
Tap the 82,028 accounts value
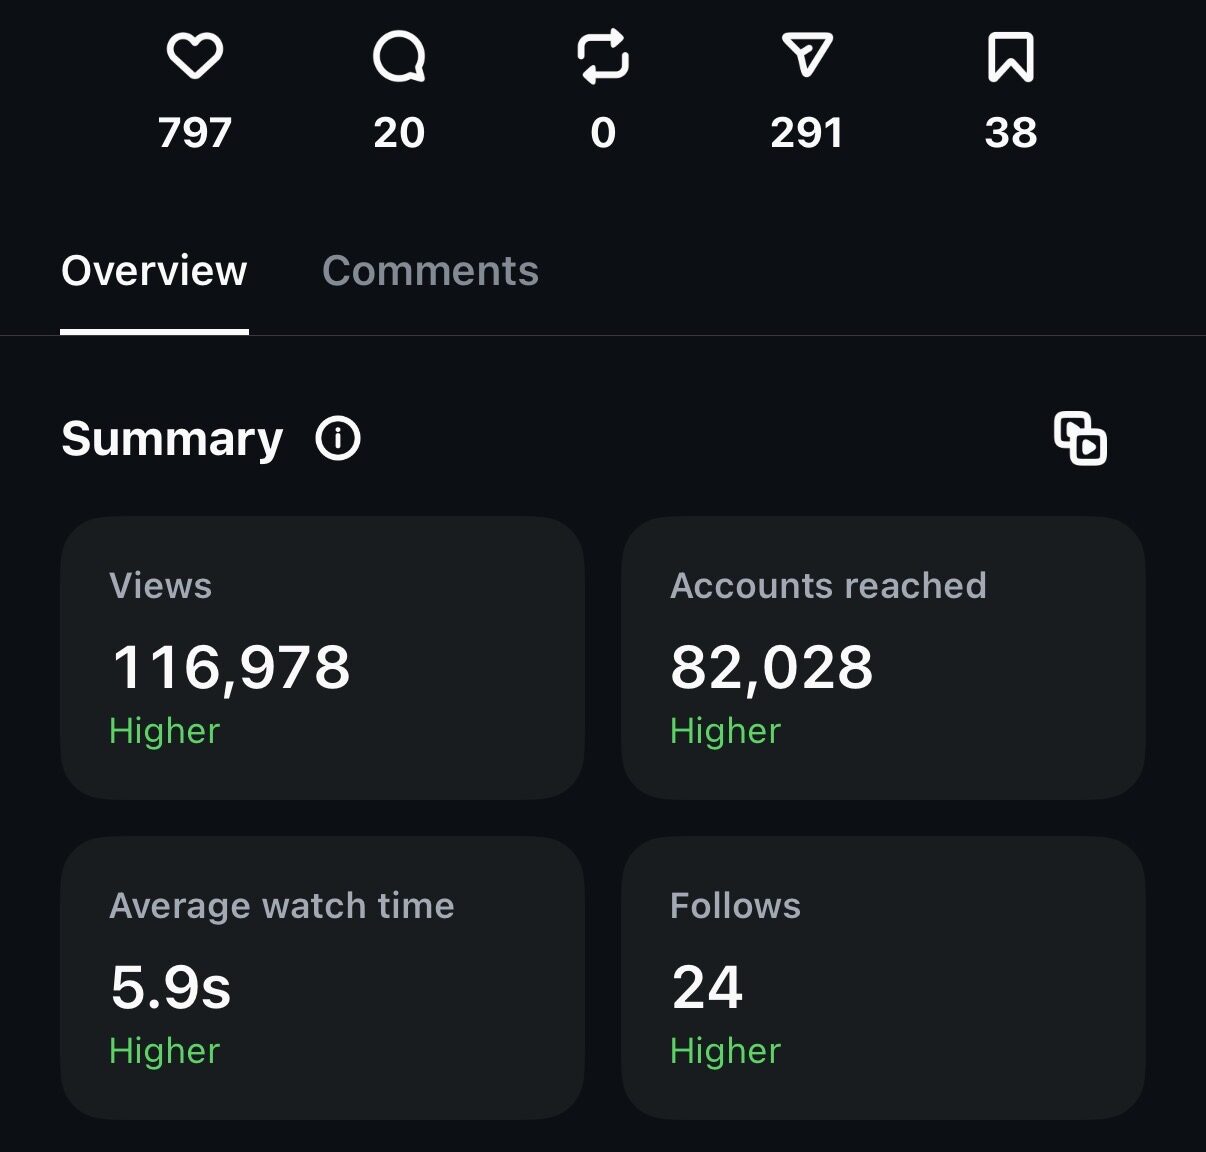pos(772,667)
